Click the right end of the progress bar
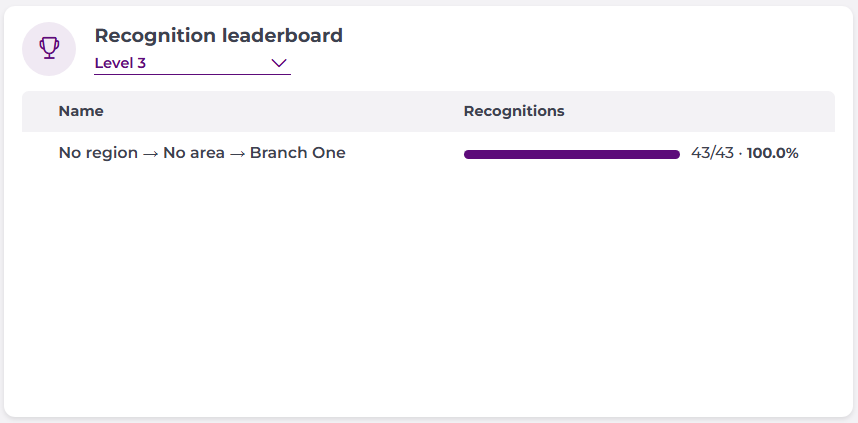 [676, 154]
